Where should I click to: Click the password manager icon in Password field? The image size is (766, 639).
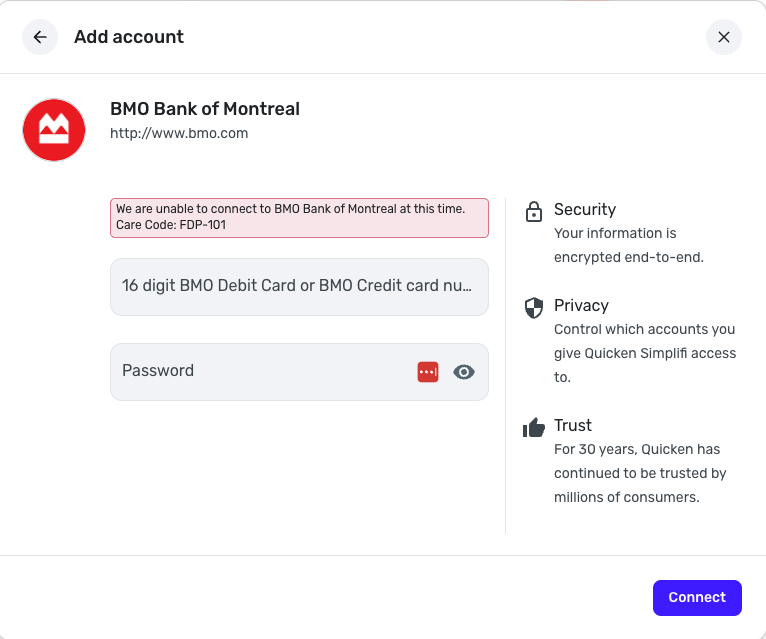(x=428, y=372)
